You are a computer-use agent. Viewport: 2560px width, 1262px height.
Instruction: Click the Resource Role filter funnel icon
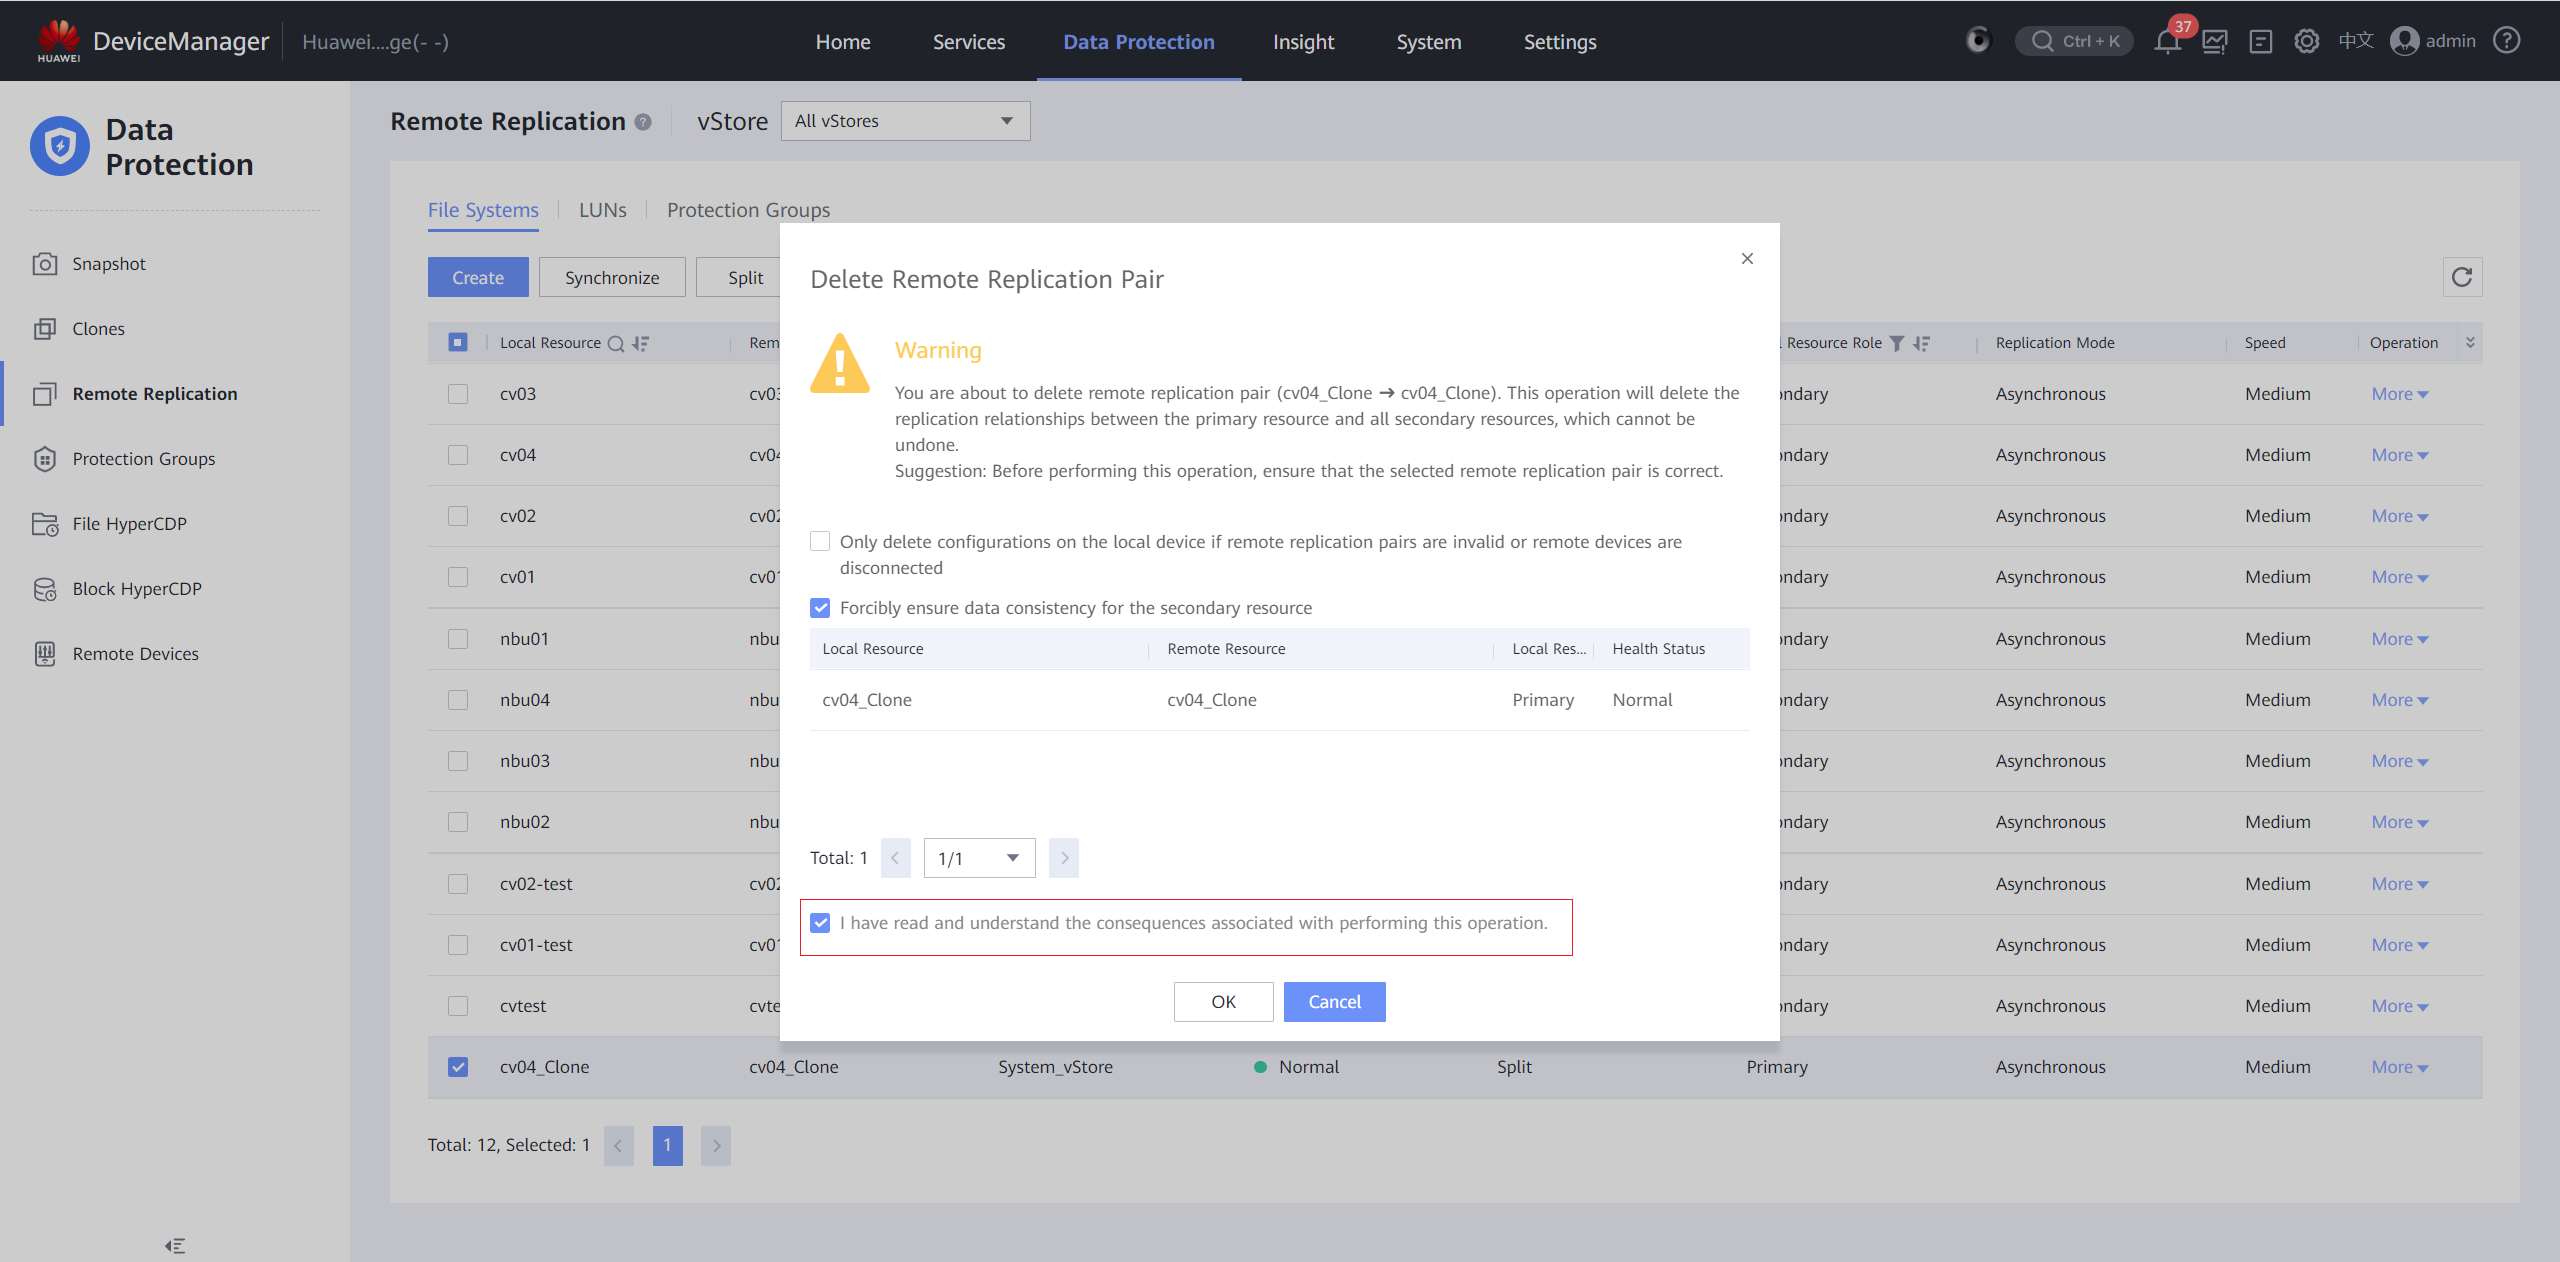point(1897,343)
